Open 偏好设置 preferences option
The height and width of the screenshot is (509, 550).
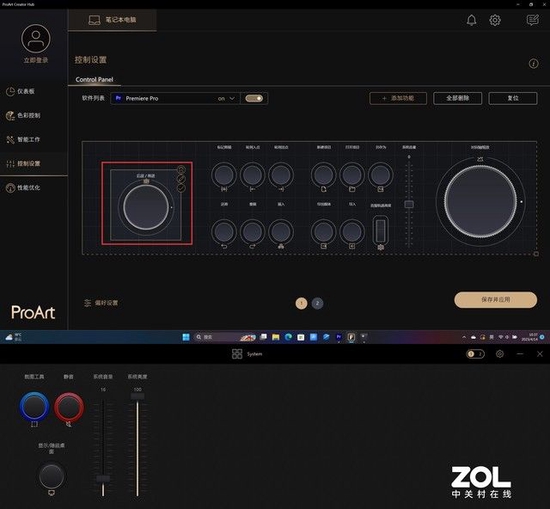pyautogui.click(x=101, y=303)
